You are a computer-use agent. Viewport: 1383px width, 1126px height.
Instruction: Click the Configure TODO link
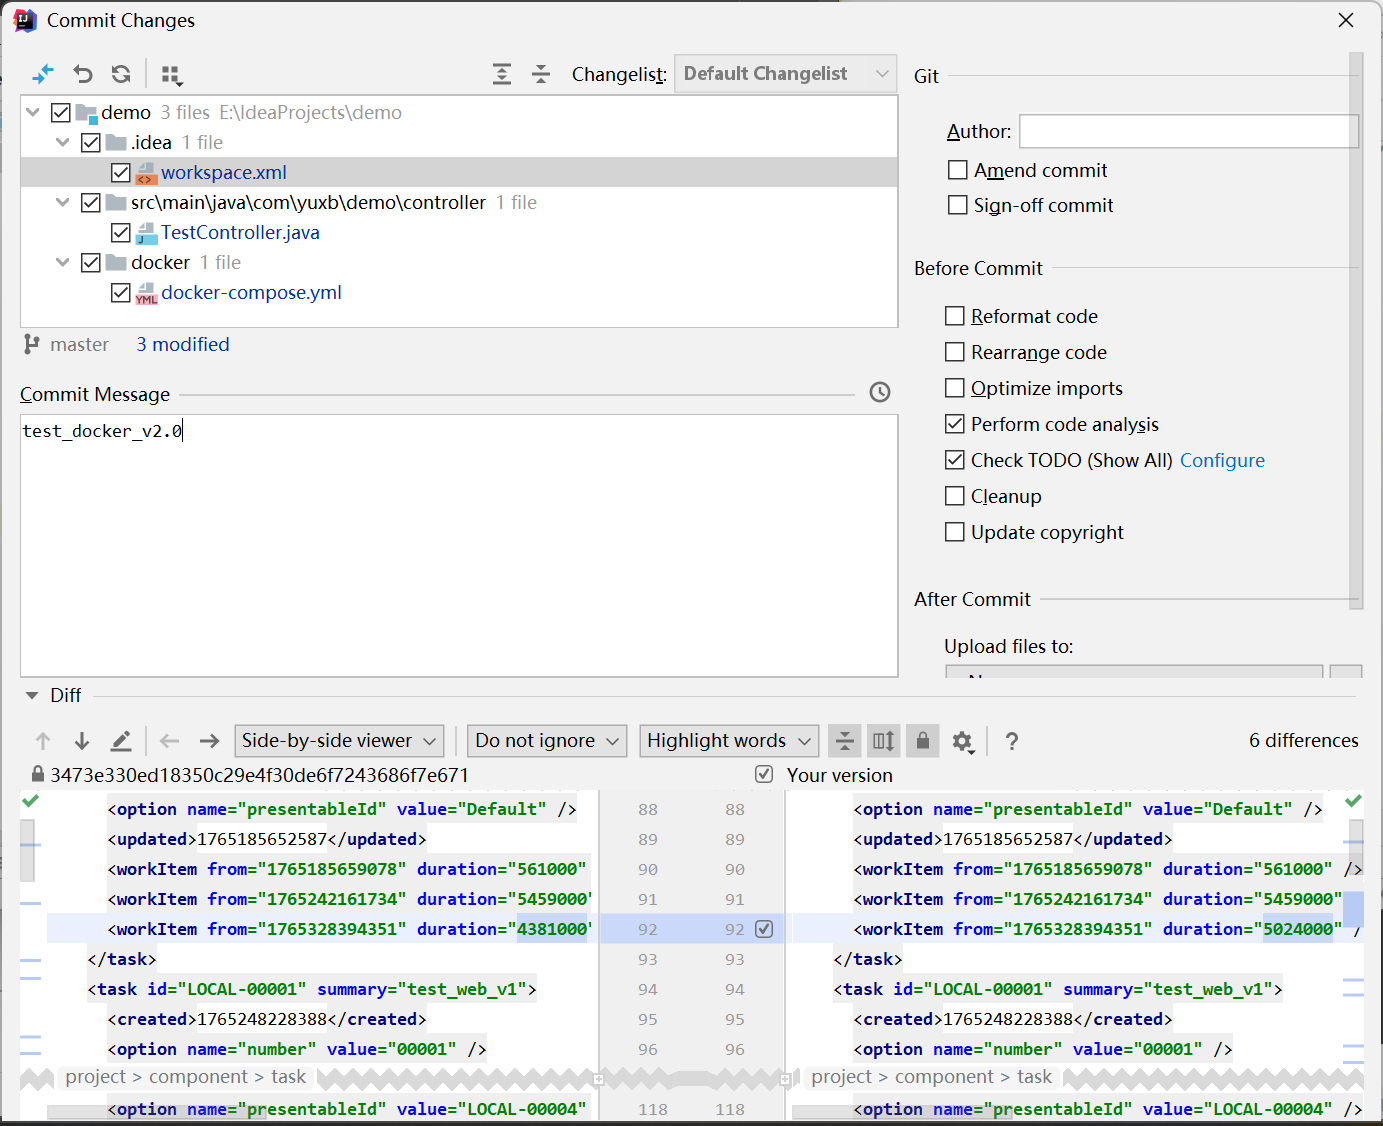pyautogui.click(x=1222, y=460)
